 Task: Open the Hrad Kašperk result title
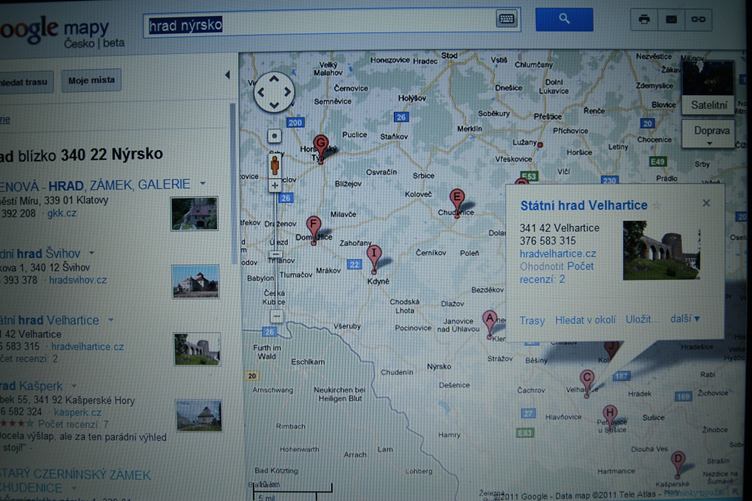point(32,386)
